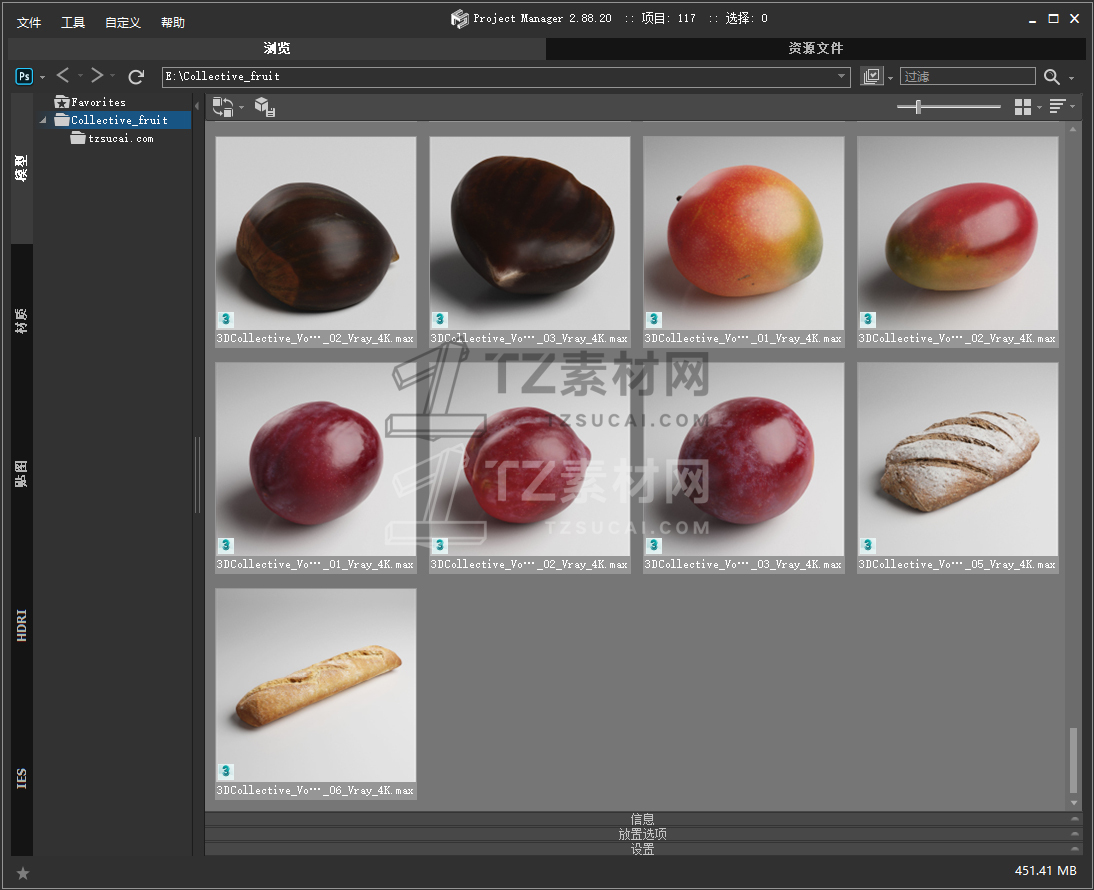
Task: Select the 材质 materials side tab
Action: tap(21, 321)
